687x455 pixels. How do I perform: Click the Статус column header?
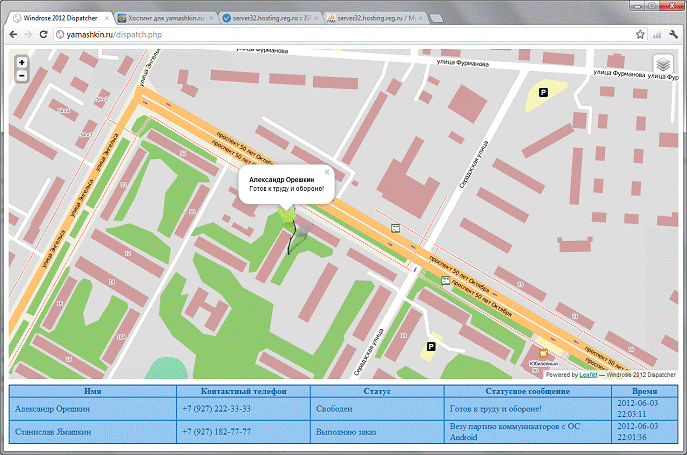coord(377,390)
